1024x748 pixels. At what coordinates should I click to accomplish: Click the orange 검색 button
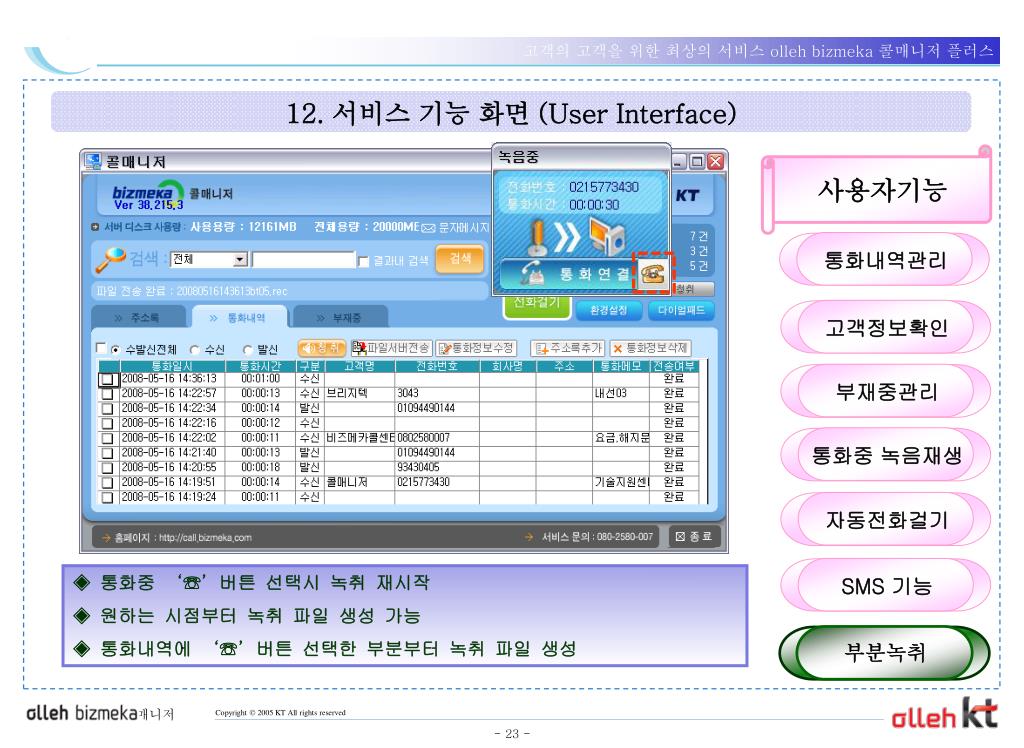pos(460,259)
